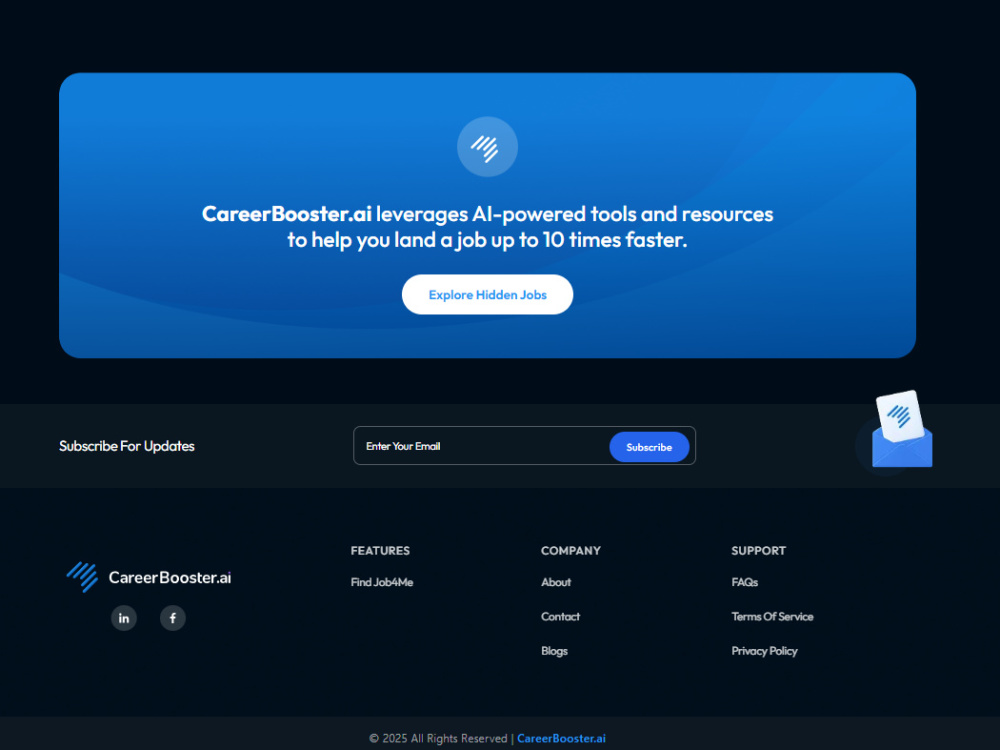Click the Subscribe button
Image resolution: width=1000 pixels, height=750 pixels.
[649, 447]
